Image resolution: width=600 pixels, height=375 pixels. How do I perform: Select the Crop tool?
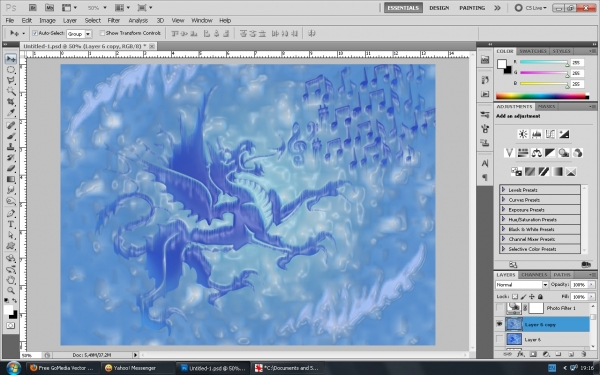point(11,102)
